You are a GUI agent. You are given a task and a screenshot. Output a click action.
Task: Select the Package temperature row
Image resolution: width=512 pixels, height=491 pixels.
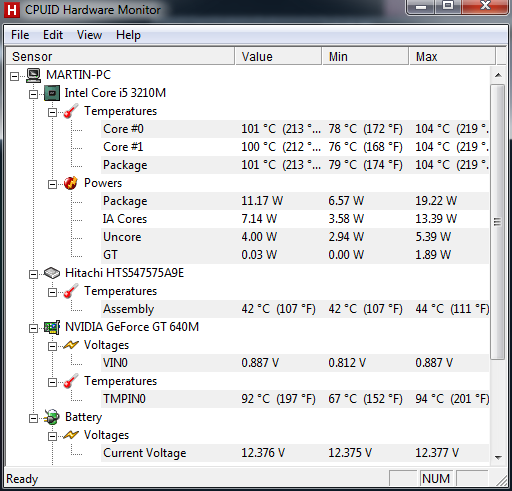coord(295,165)
